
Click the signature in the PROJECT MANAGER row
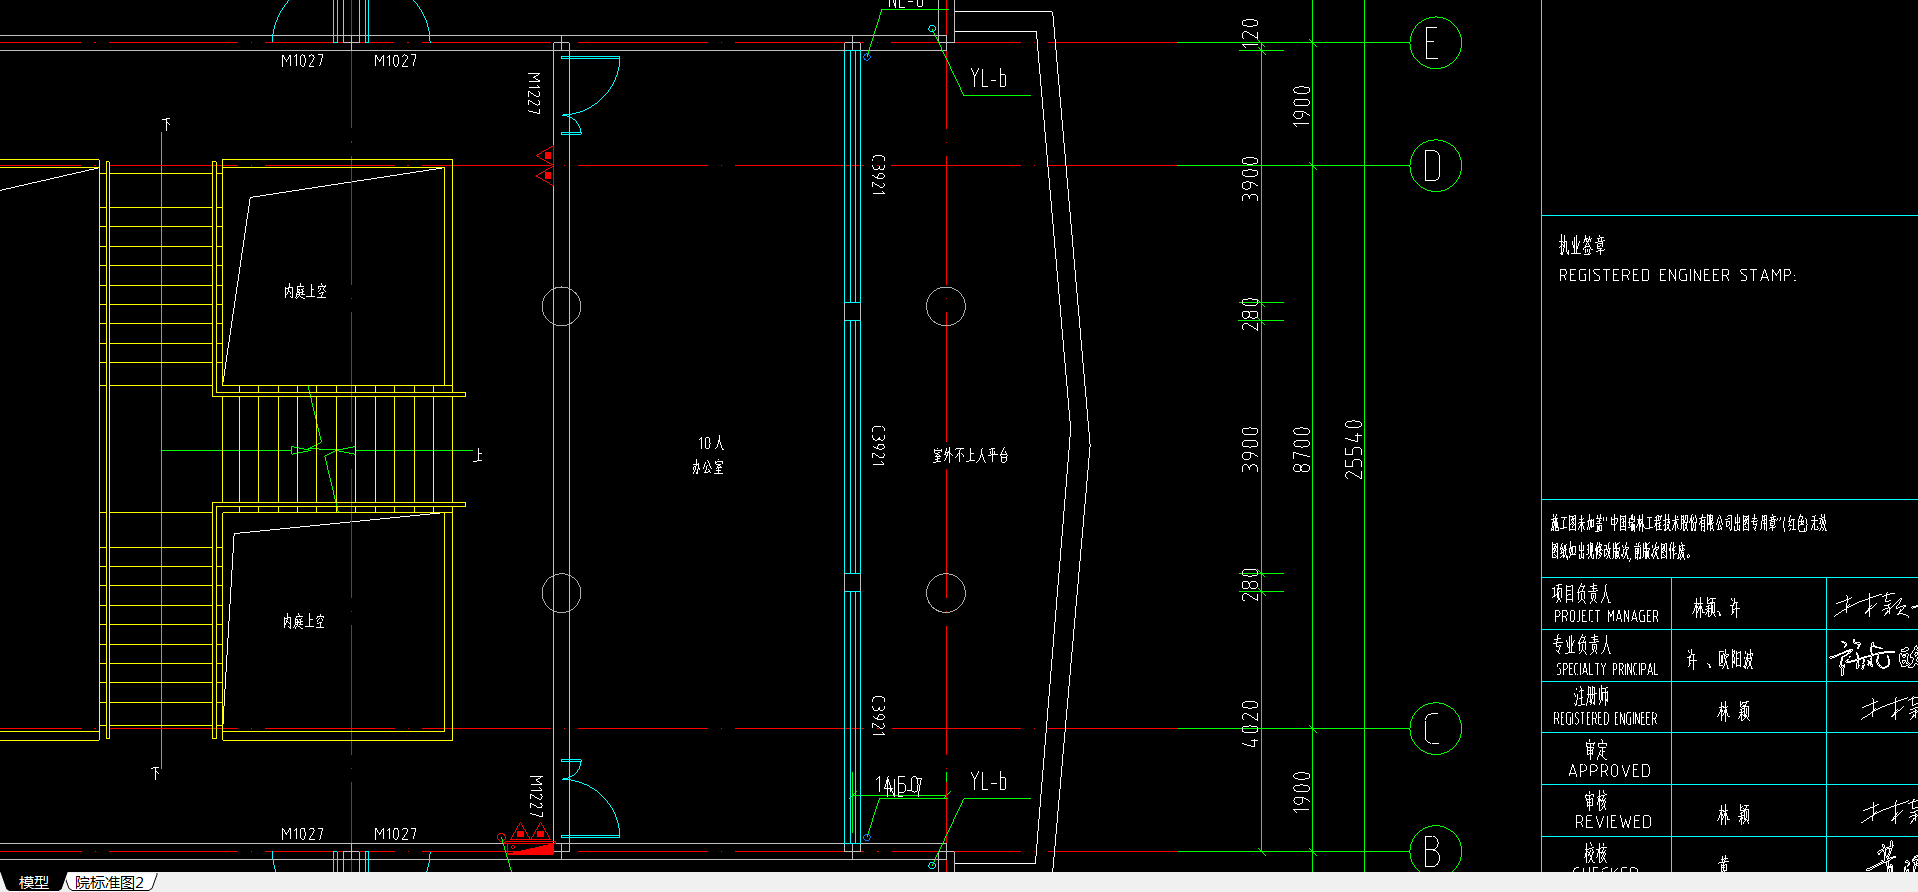coord(1875,604)
